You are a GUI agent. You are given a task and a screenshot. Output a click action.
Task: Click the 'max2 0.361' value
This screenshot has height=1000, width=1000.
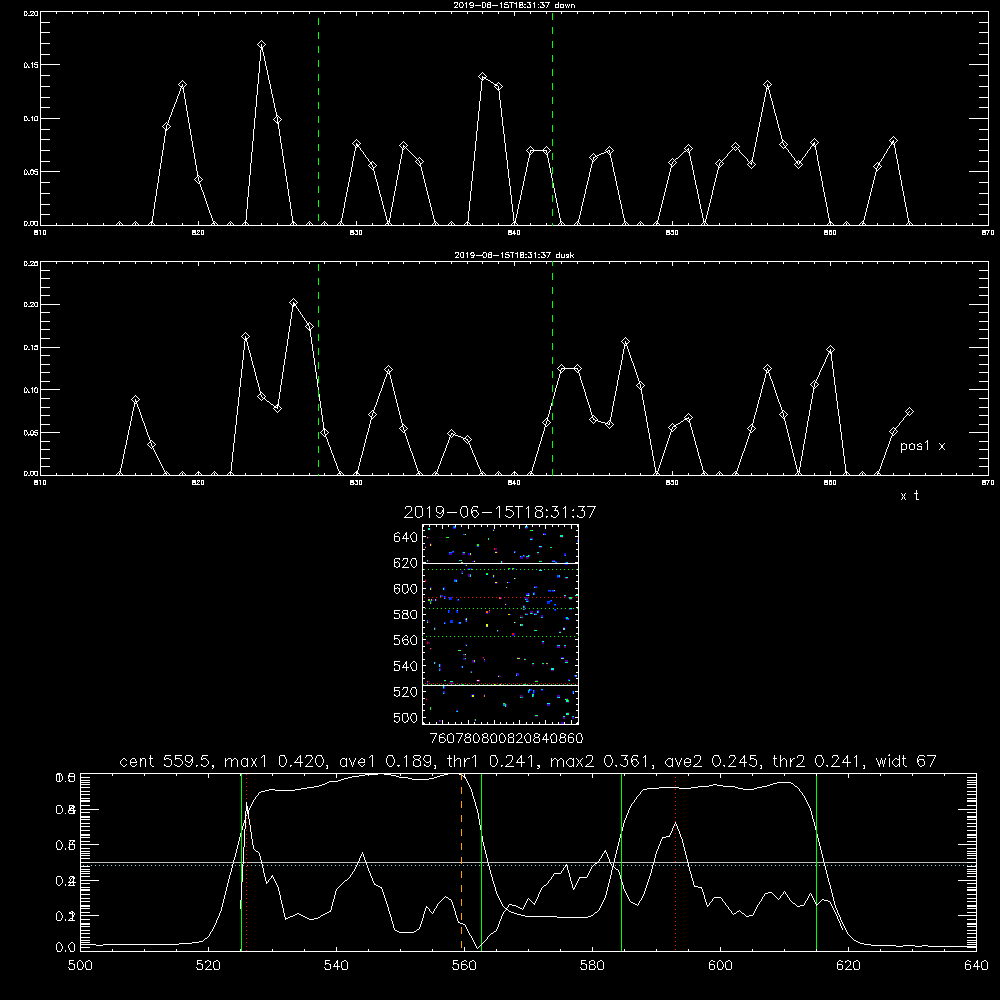click(x=601, y=761)
